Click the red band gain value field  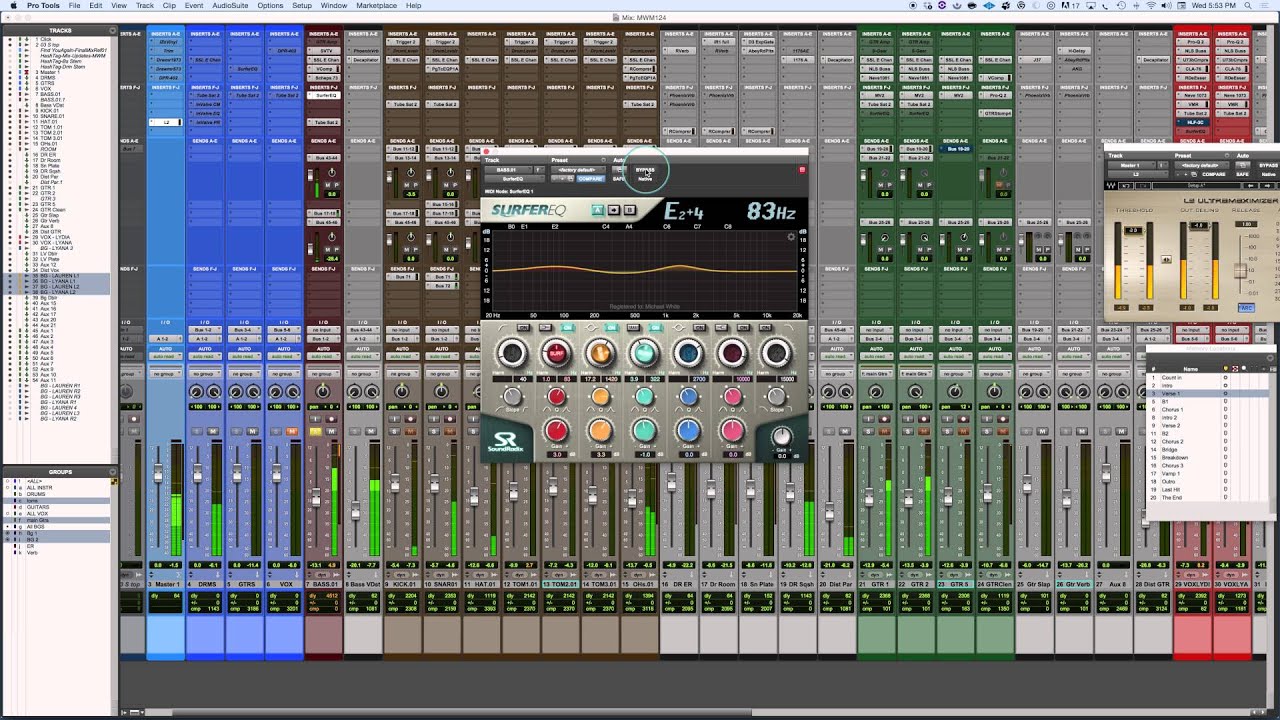coord(556,455)
